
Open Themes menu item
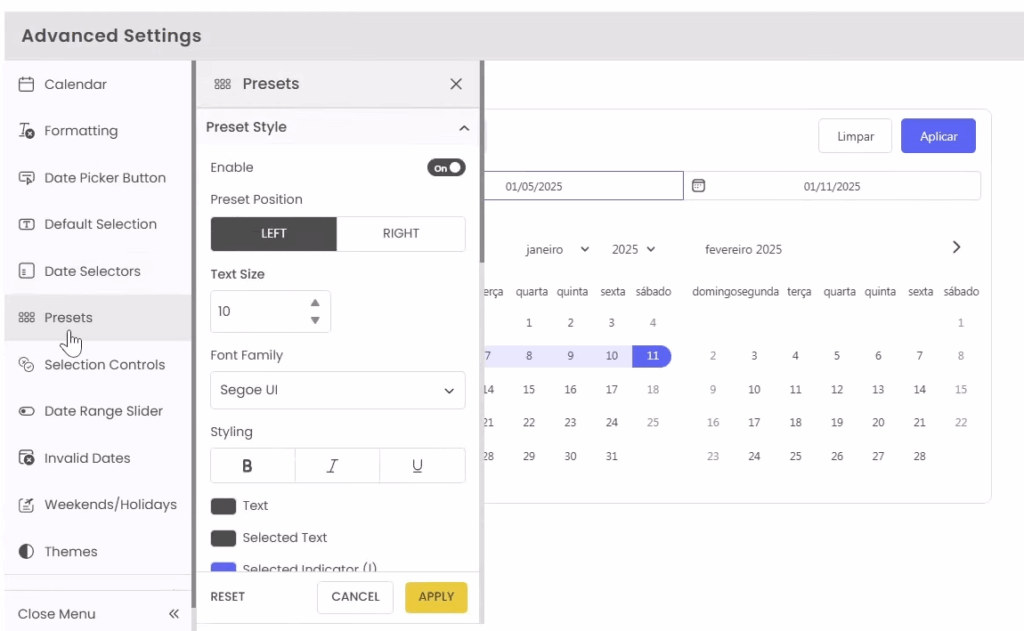coord(98,551)
